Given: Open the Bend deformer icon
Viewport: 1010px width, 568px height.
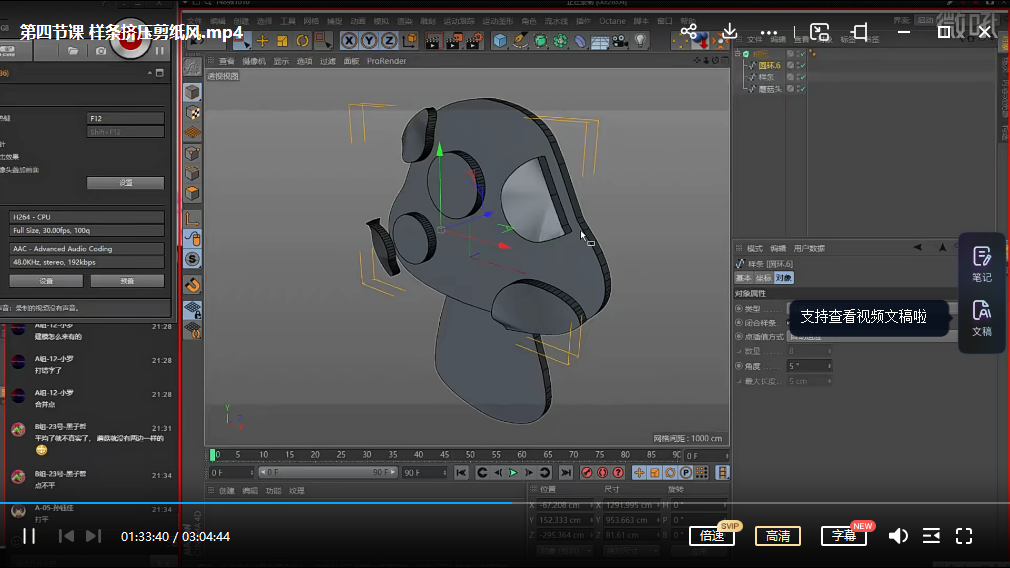Looking at the screenshot, I should point(580,41).
